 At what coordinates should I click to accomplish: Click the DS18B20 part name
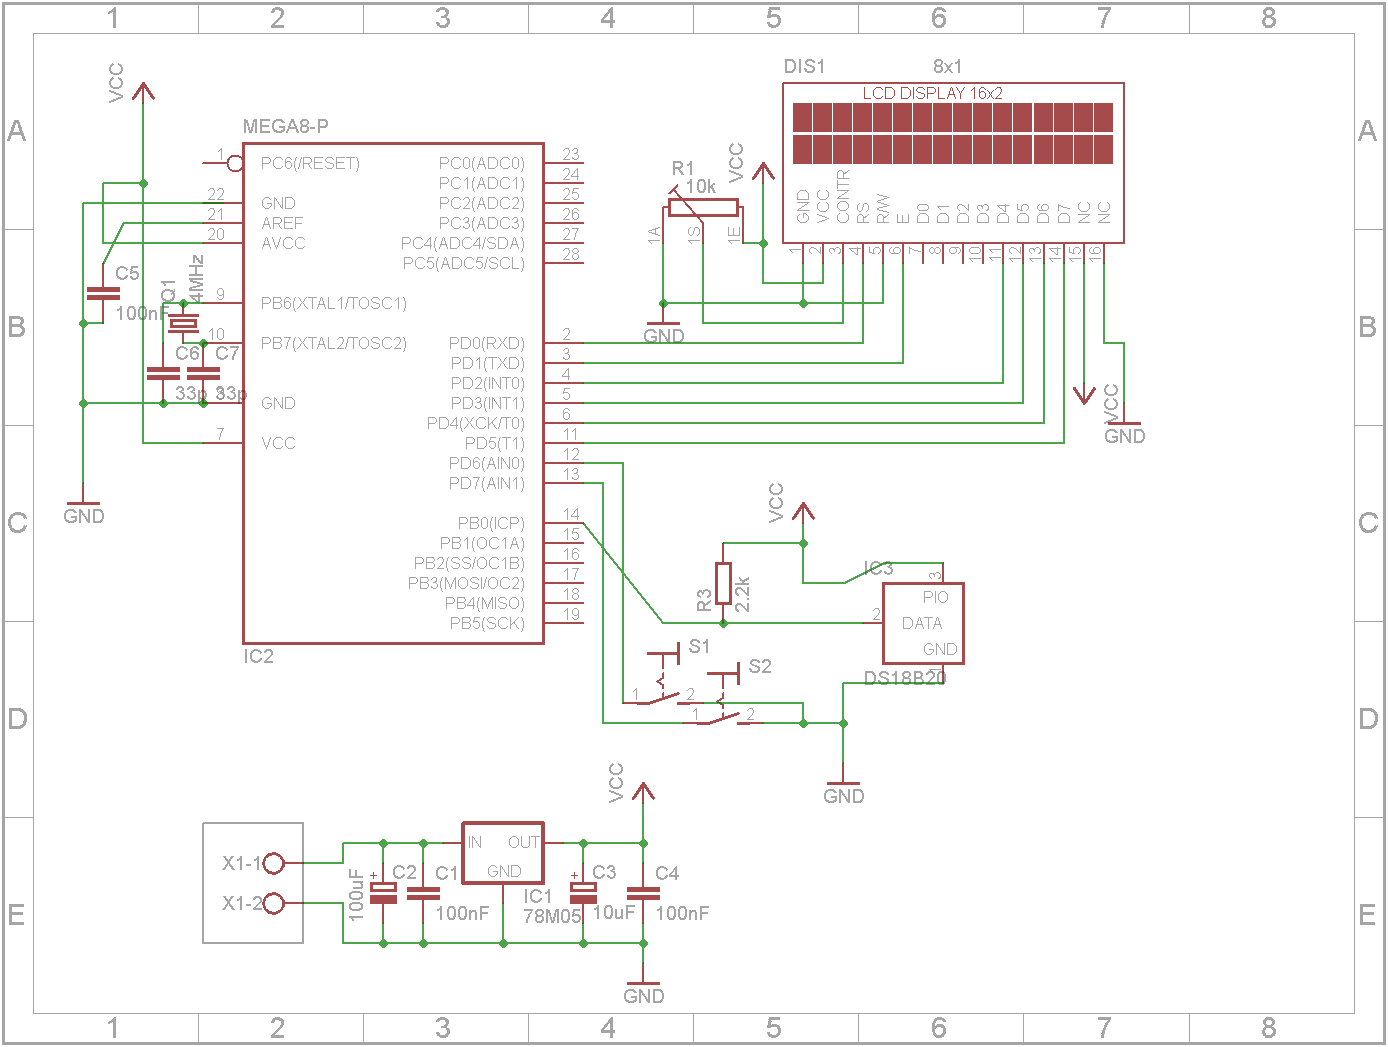pos(905,677)
